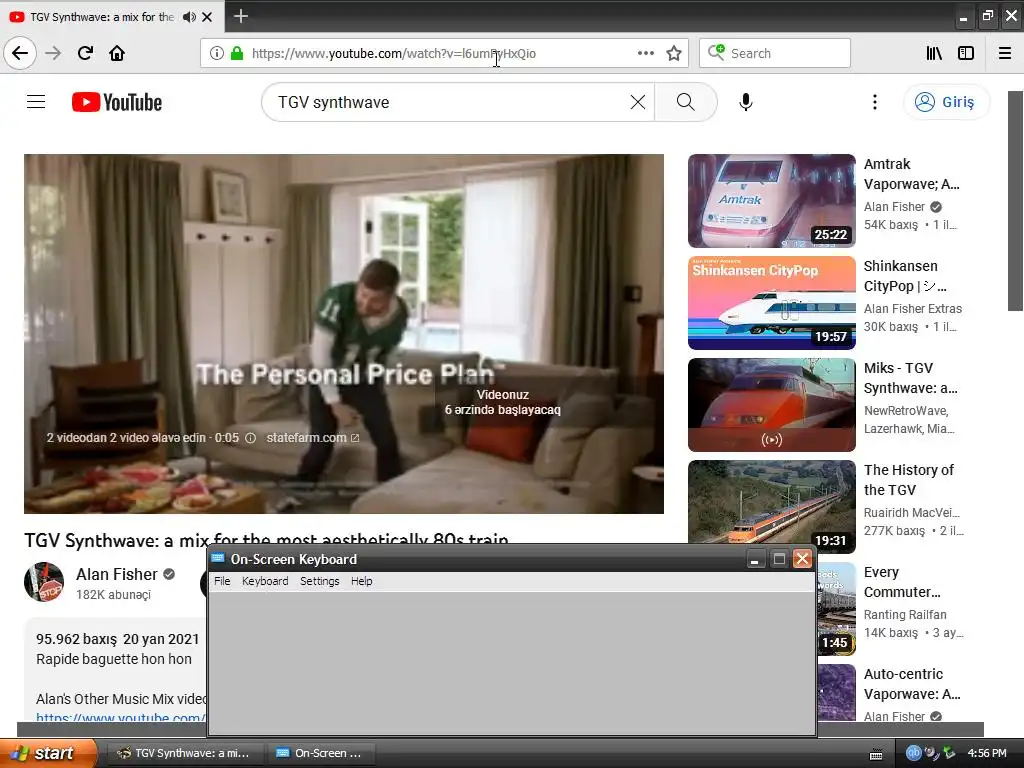The height and width of the screenshot is (768, 1024).
Task: Click the taskbar clock 4:56 PM
Action: click(x=987, y=753)
